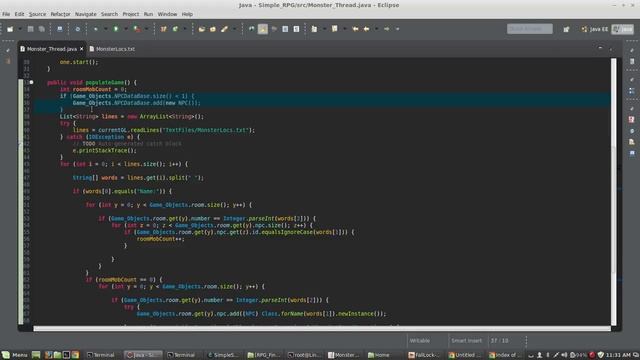Collapse the populateGame method fold marker
Image resolution: width=640 pixels, height=360 pixels.
point(31,82)
